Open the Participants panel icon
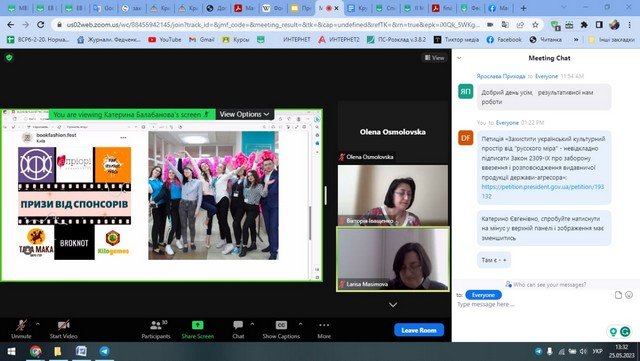This screenshot has width=640, height=361. point(156,325)
